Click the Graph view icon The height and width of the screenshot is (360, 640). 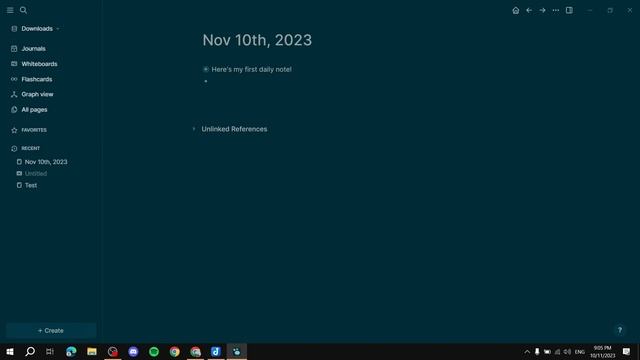point(14,94)
